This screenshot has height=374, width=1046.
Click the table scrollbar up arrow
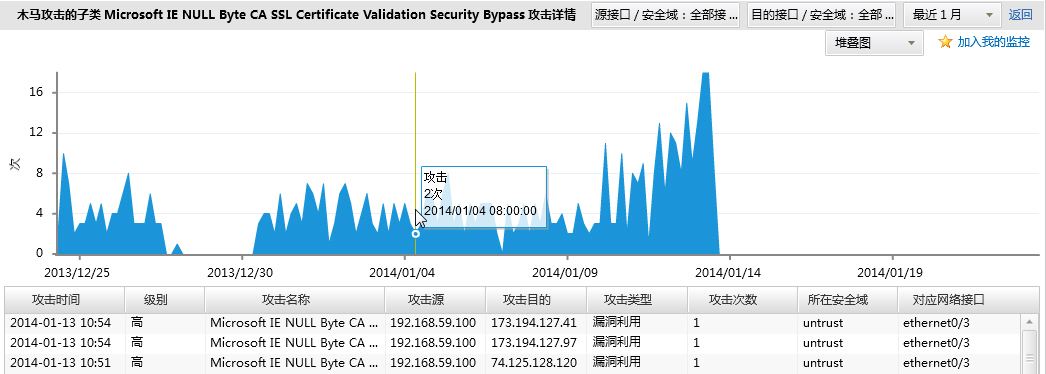tap(1028, 321)
